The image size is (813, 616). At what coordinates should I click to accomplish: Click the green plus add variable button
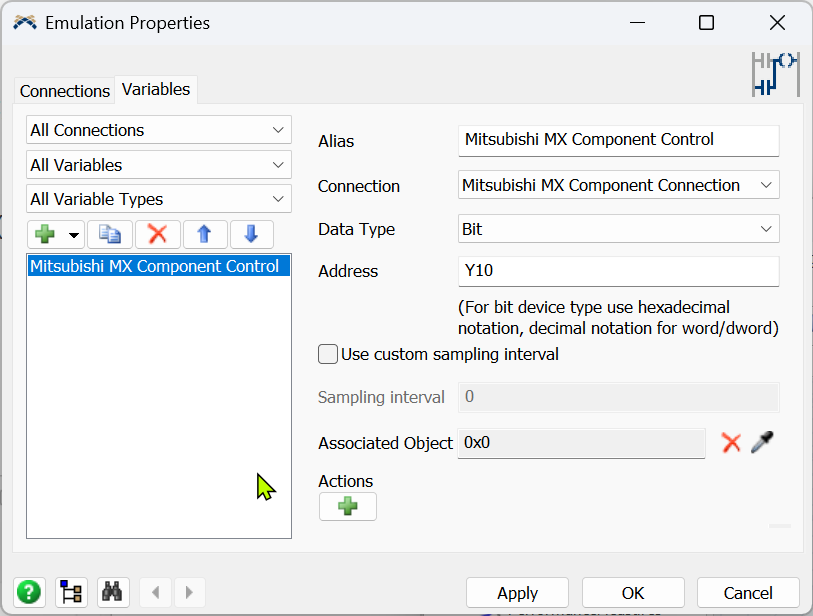click(45, 234)
